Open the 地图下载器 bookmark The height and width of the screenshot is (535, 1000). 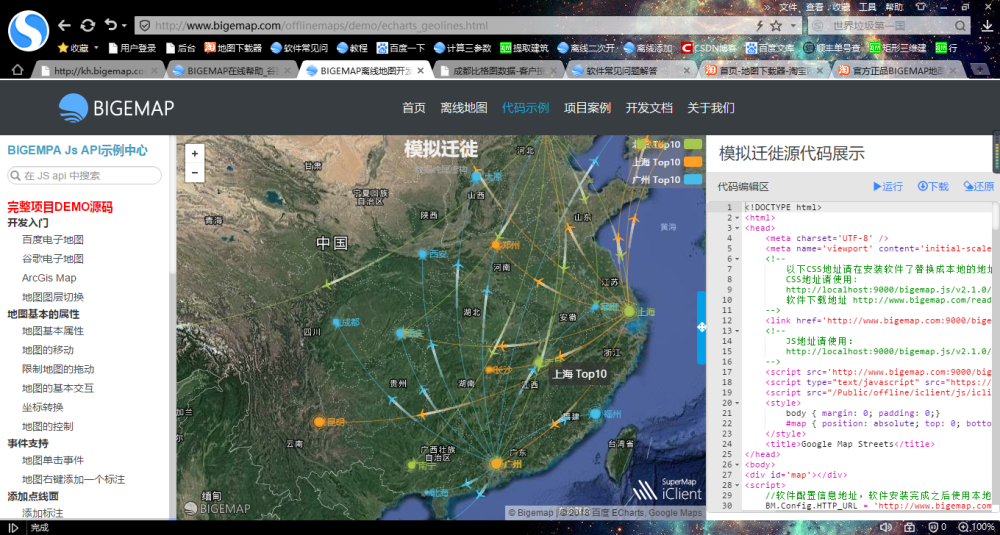point(233,48)
